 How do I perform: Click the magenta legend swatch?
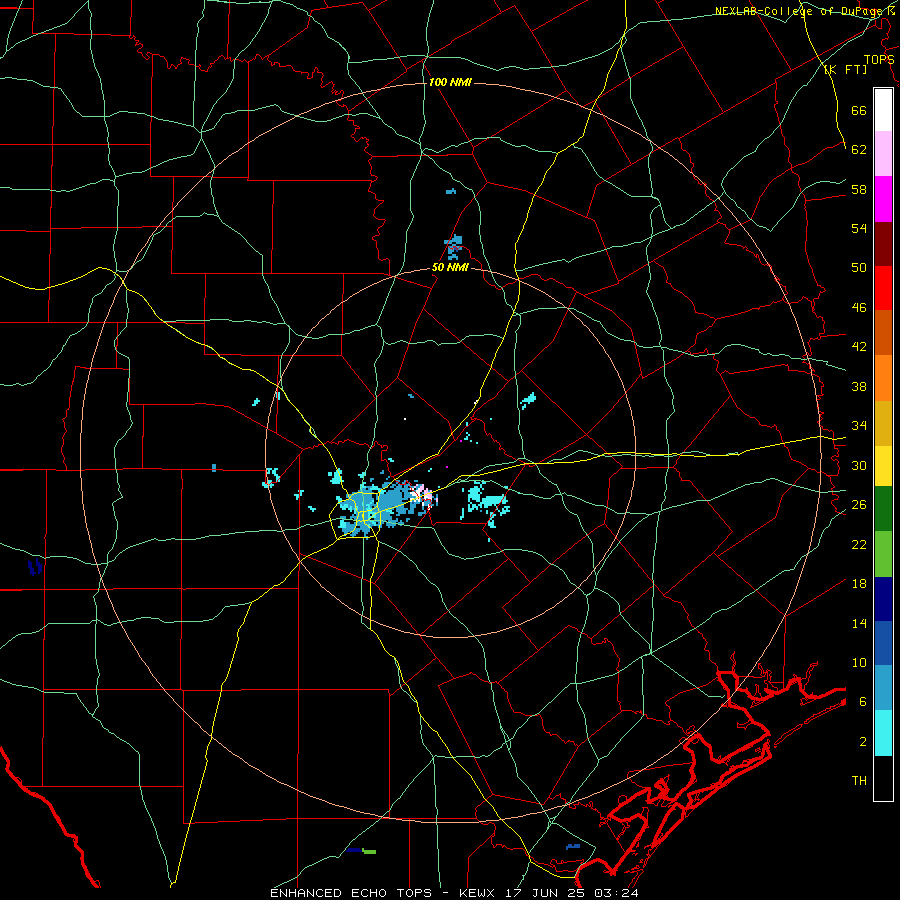click(x=883, y=199)
